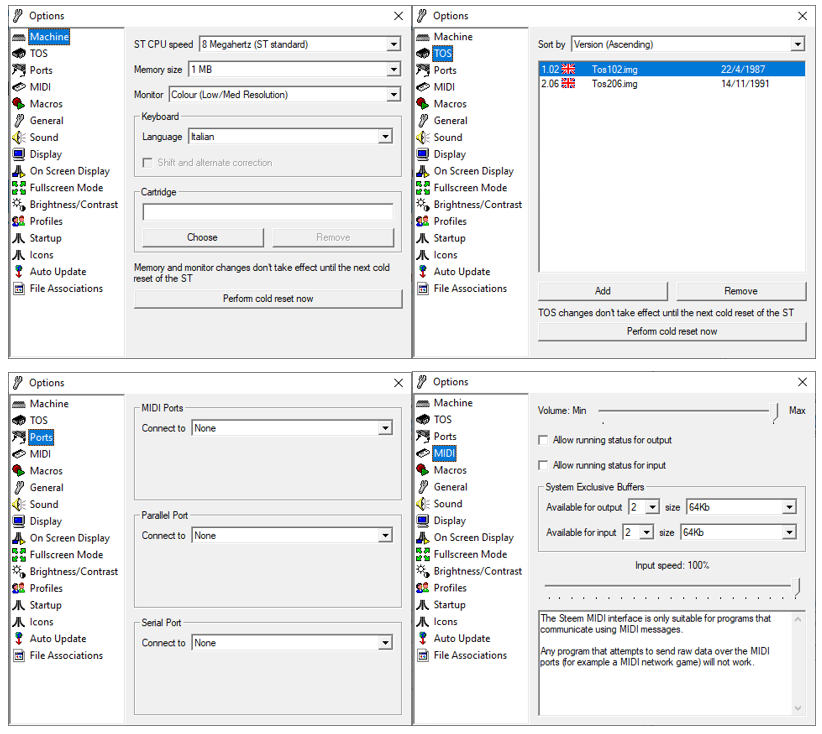
Task: Click Icons Atari icon in bottom-left window
Action: click(x=19, y=622)
